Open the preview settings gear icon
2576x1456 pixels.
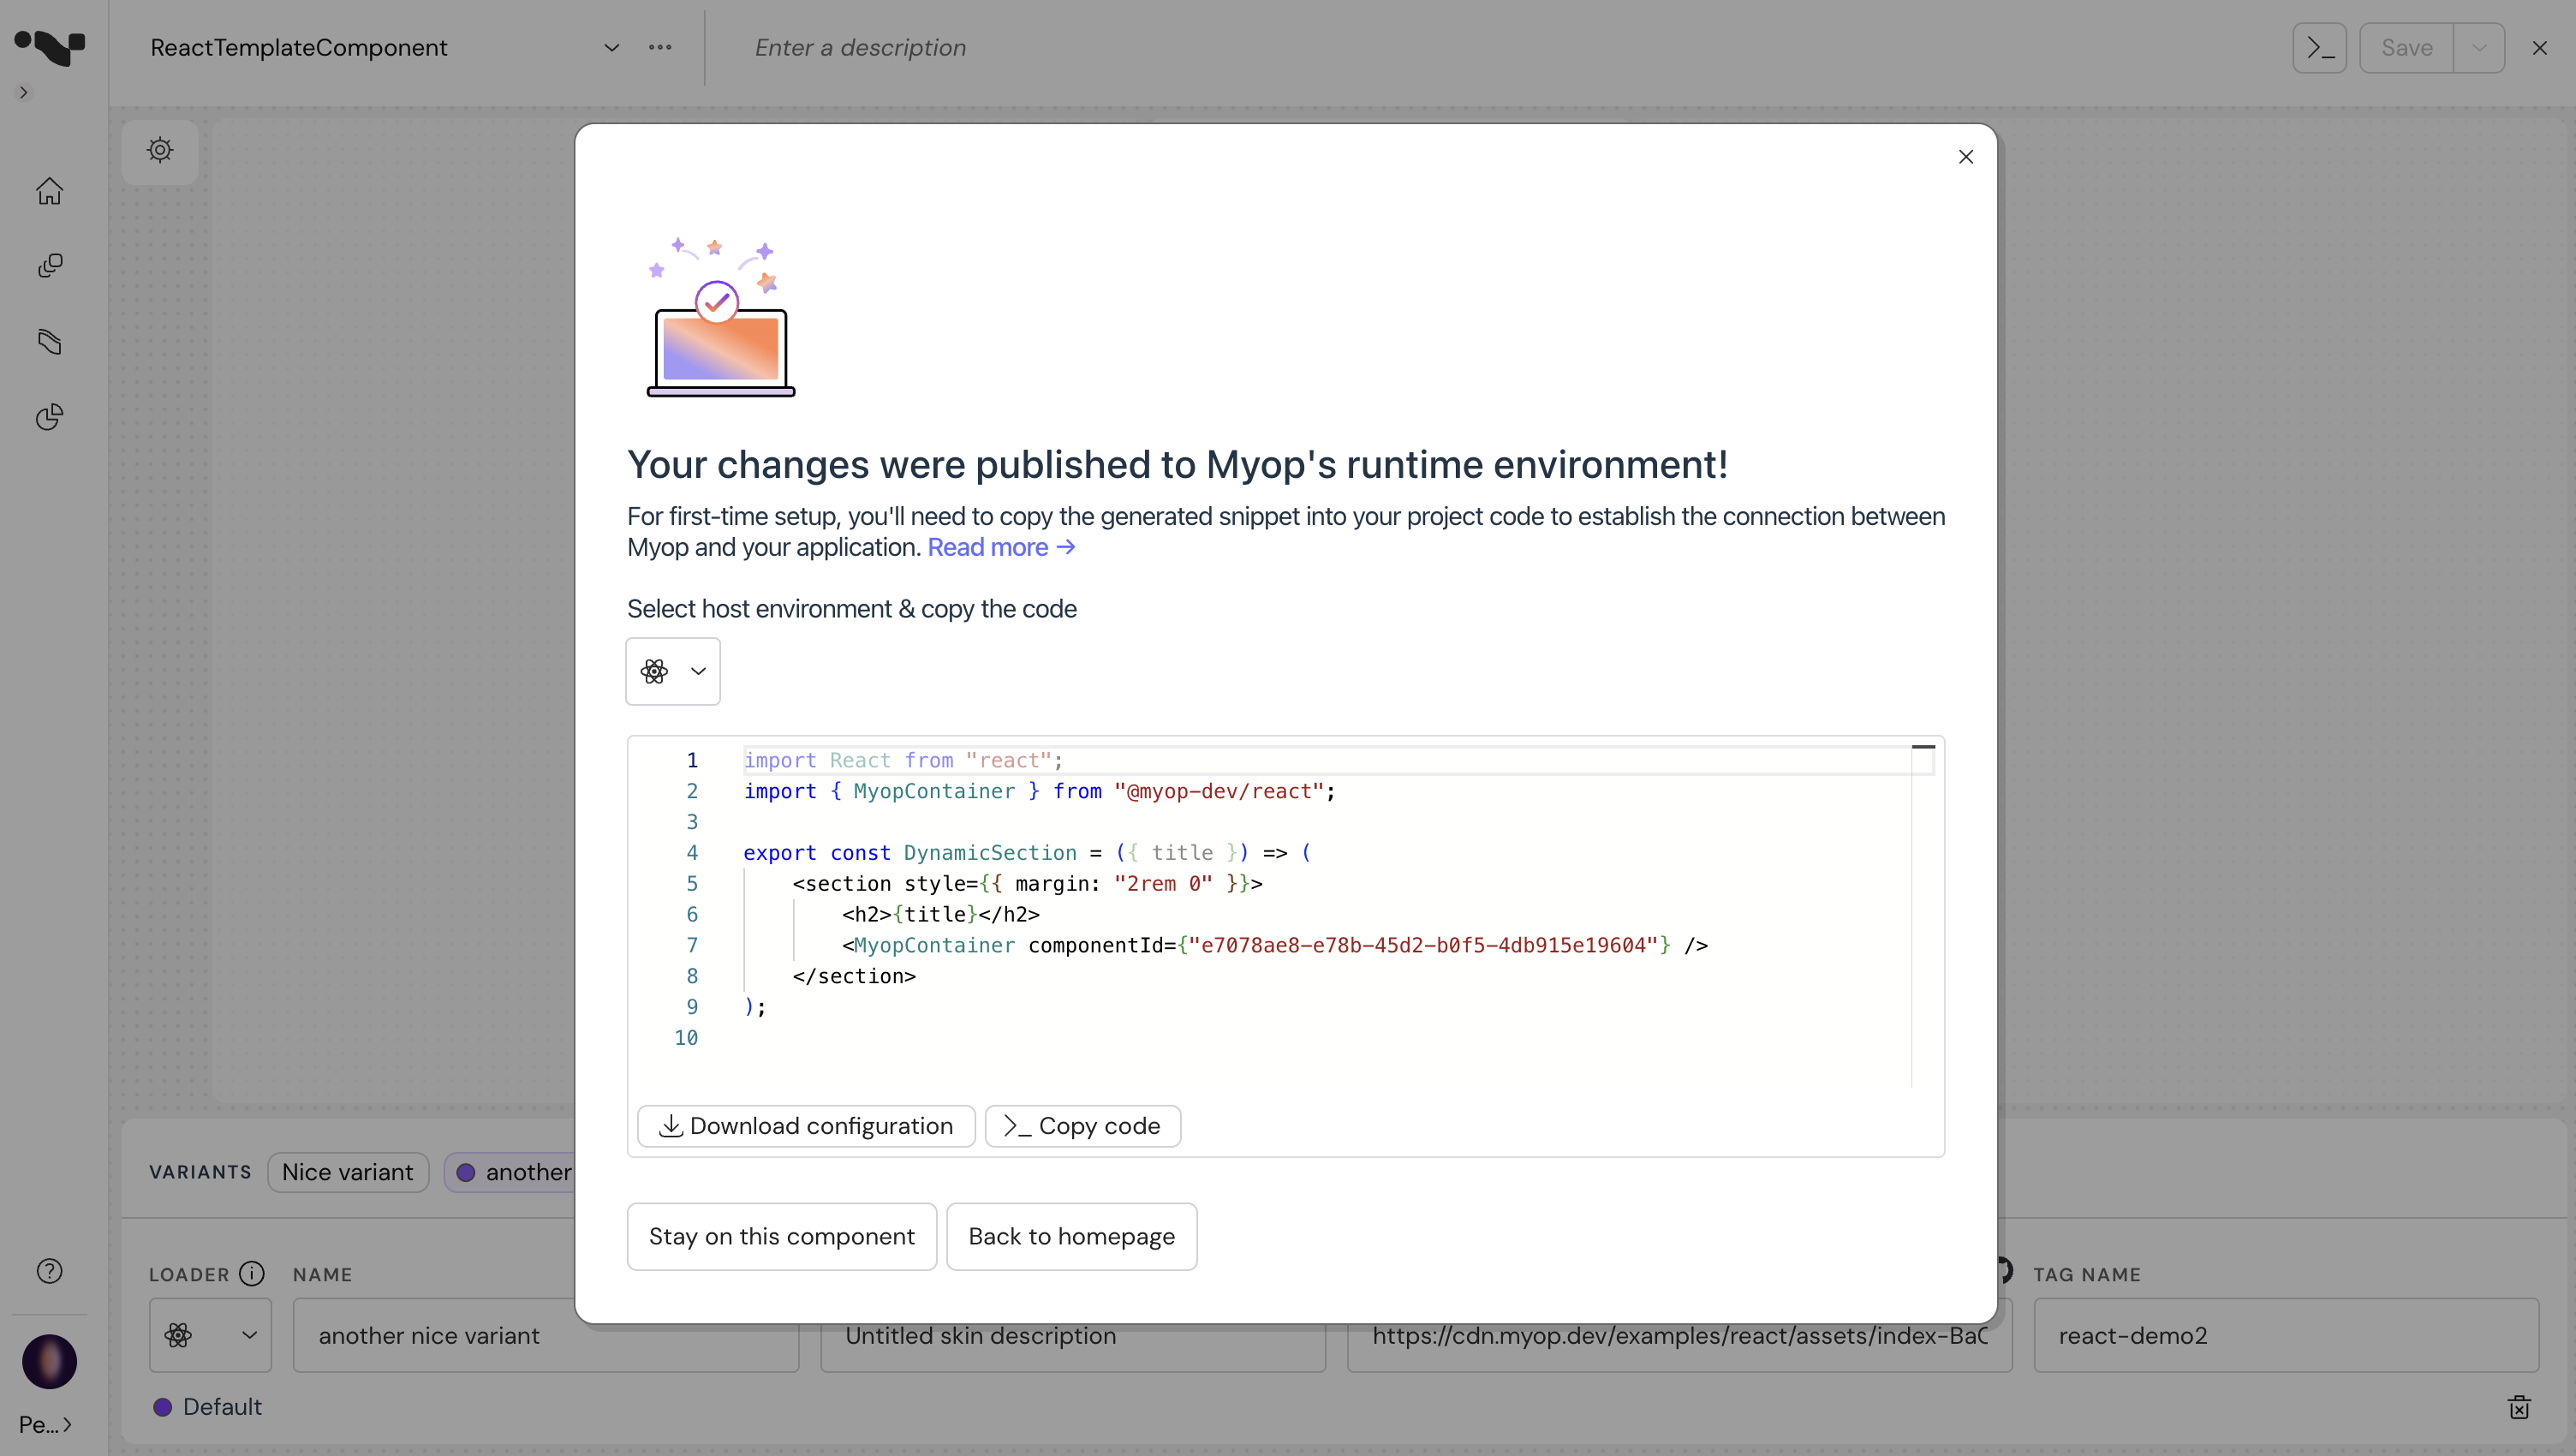(x=160, y=150)
